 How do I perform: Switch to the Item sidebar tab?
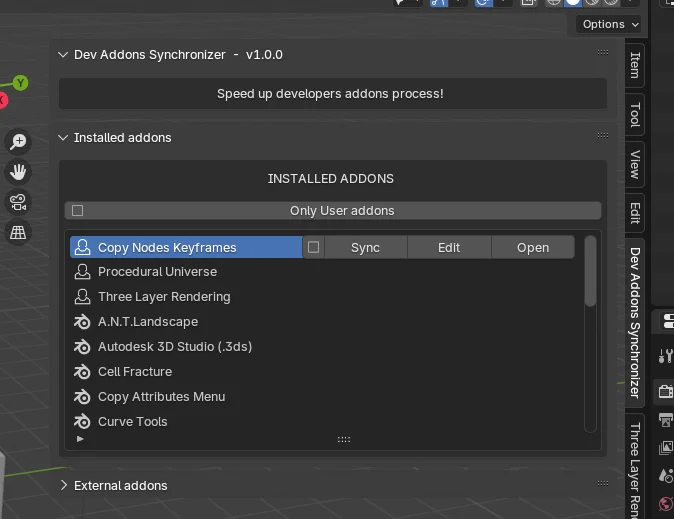coord(634,65)
